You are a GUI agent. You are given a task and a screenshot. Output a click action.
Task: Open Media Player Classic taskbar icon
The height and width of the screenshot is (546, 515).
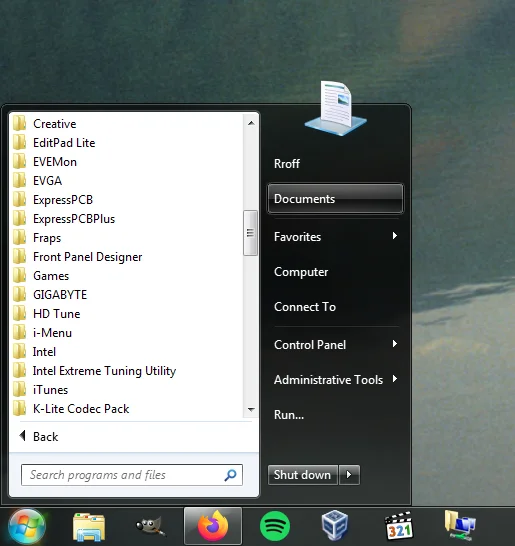tap(398, 526)
